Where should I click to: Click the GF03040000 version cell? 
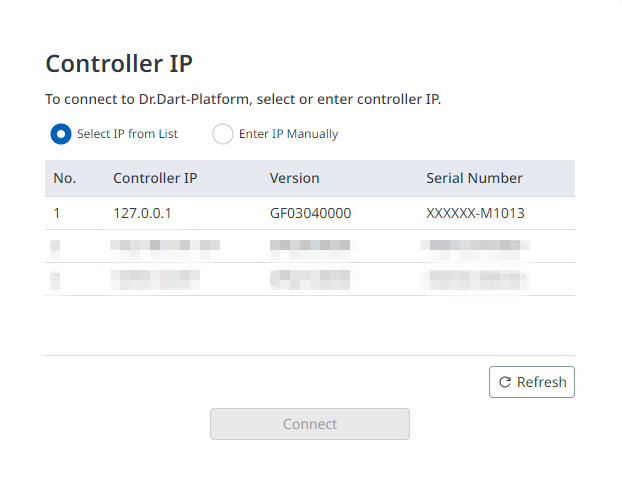pyautogui.click(x=310, y=213)
